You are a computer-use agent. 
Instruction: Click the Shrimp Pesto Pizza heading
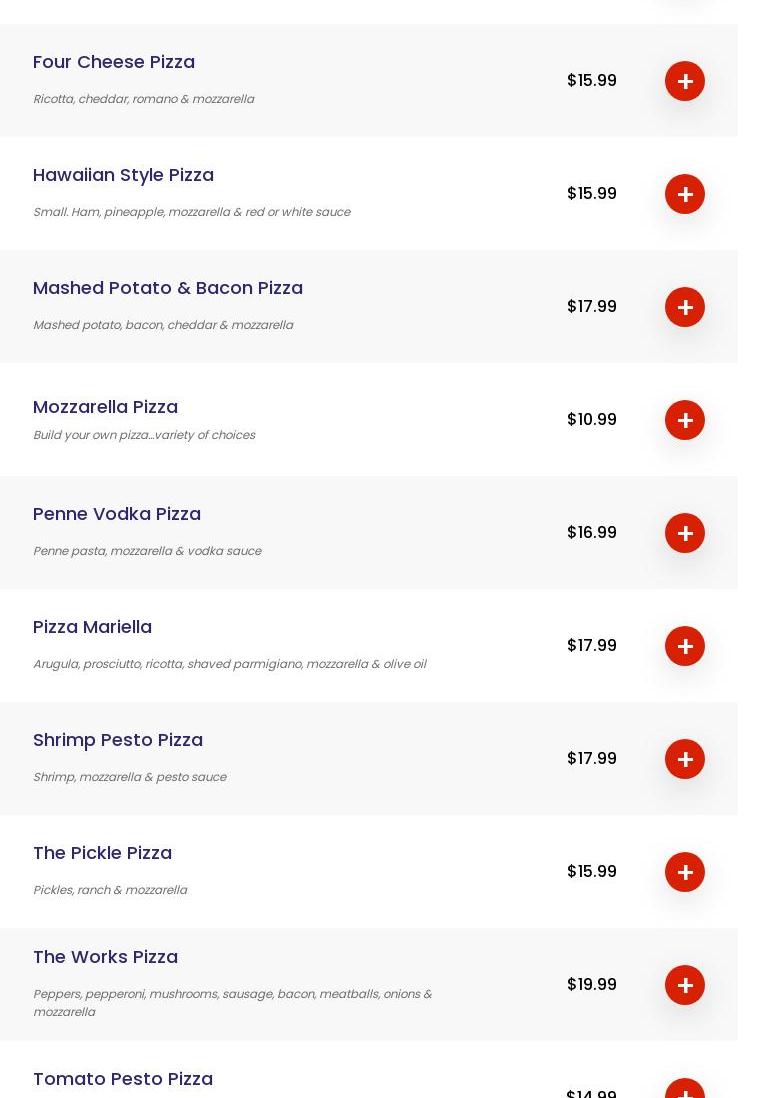pyautogui.click(x=118, y=740)
